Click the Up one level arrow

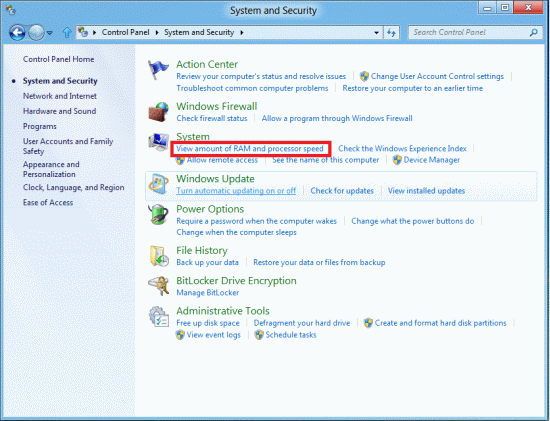[67, 33]
